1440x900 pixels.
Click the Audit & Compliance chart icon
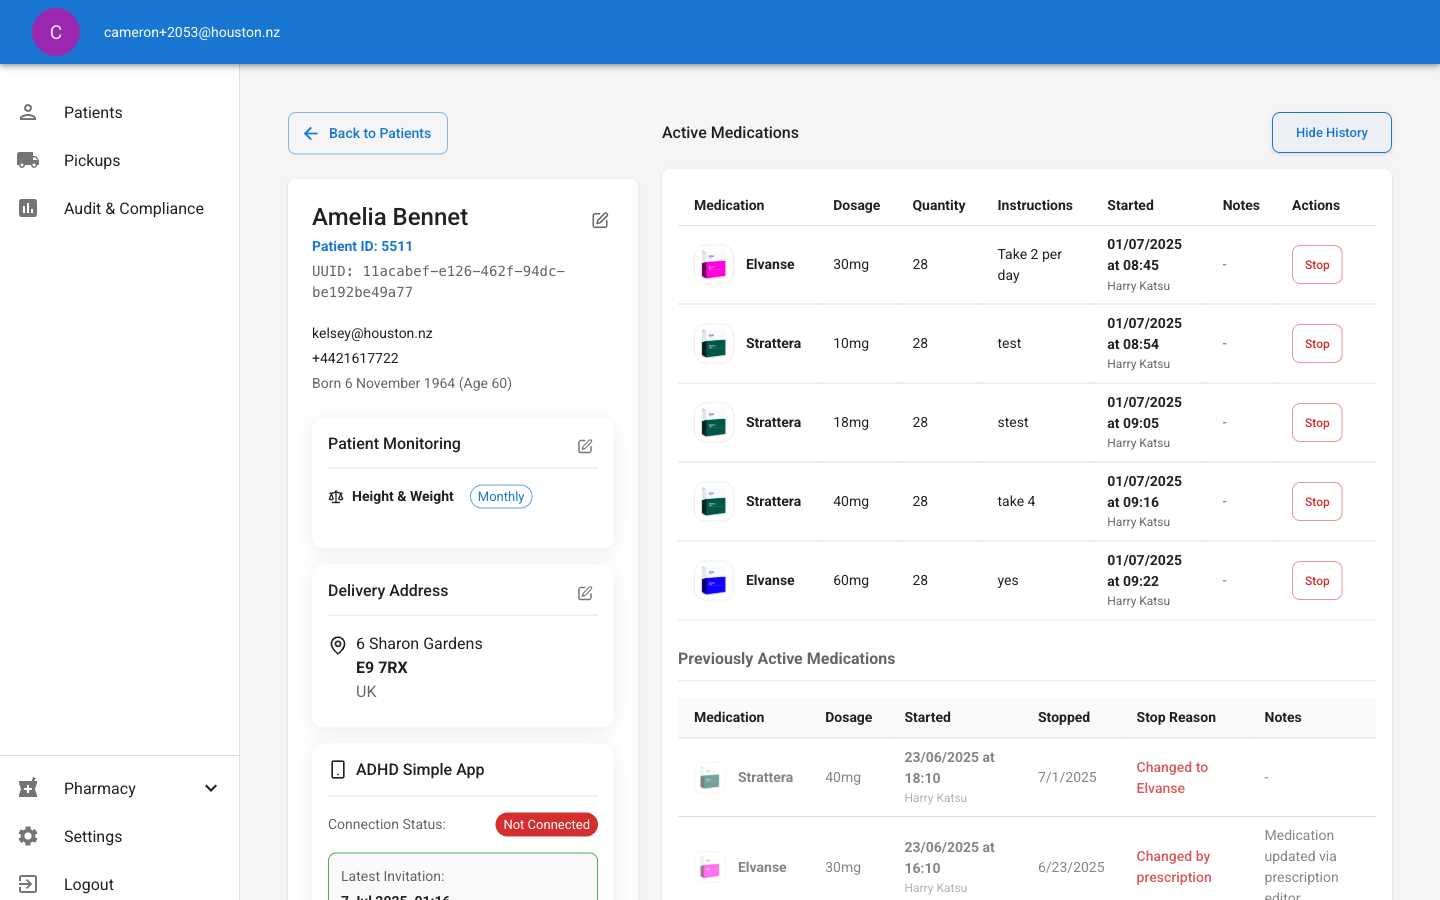[28, 208]
